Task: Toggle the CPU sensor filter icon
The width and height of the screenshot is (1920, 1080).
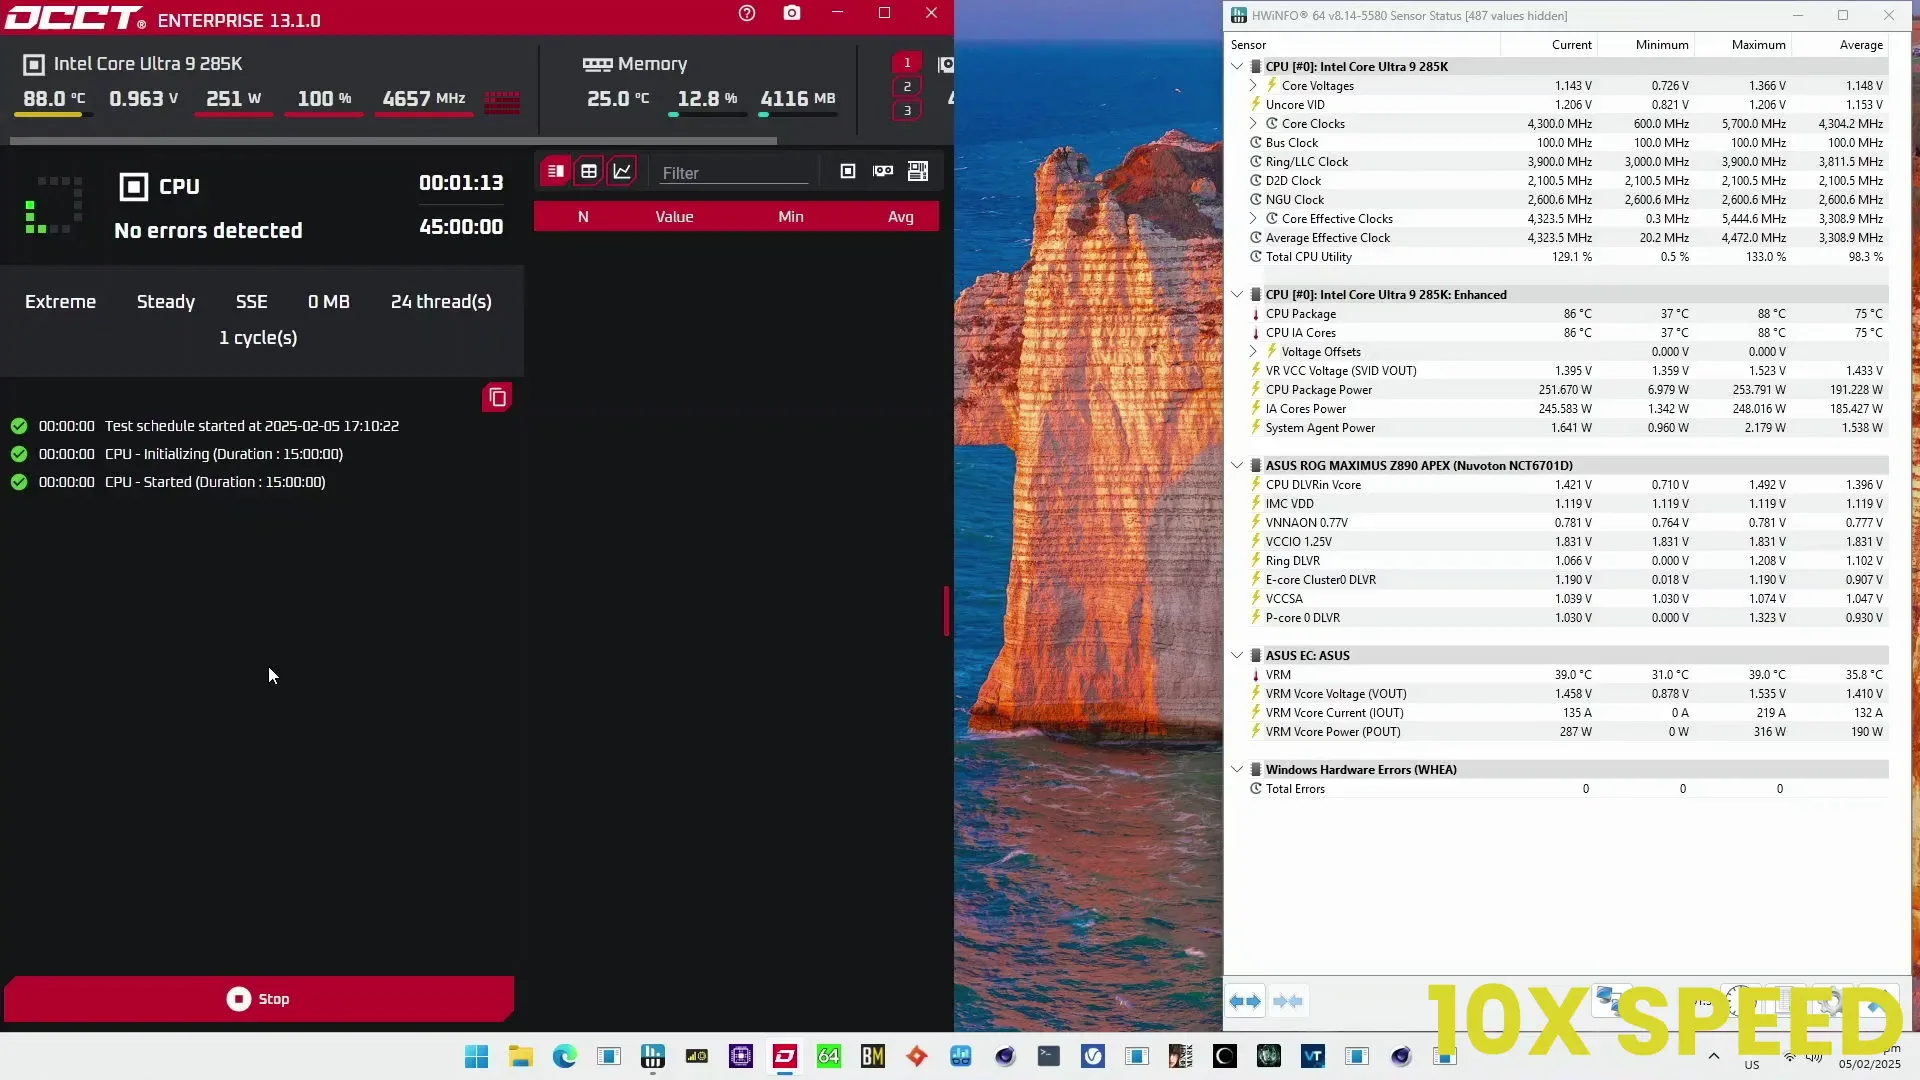Action: pos(848,171)
